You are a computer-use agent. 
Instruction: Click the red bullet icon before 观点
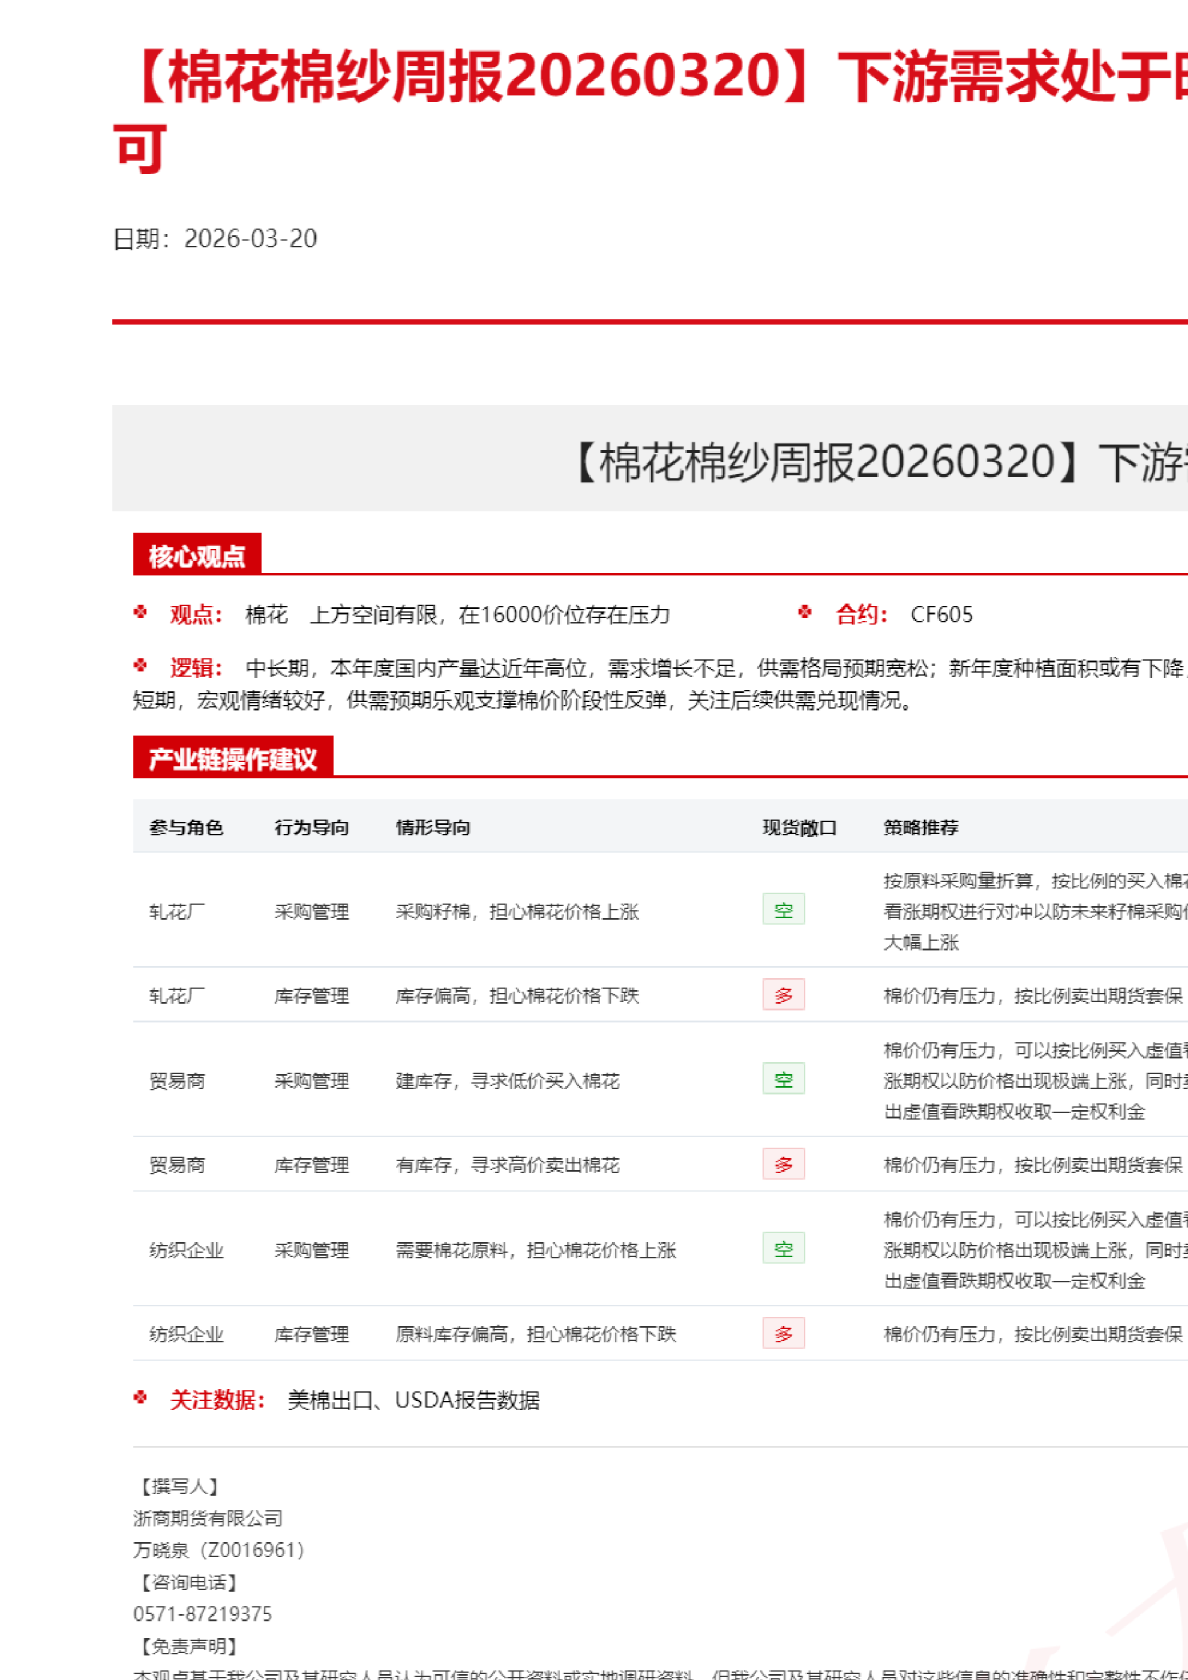coord(141,612)
